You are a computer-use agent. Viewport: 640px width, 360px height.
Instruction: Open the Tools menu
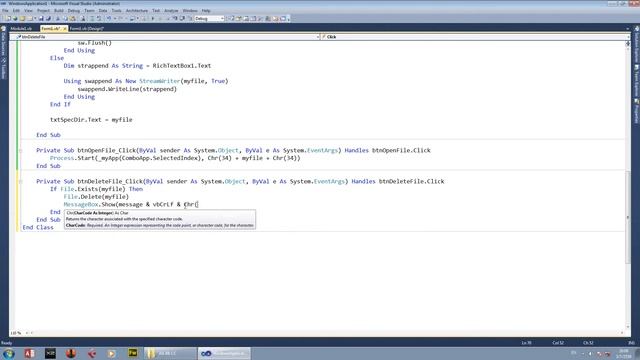(x=117, y=11)
